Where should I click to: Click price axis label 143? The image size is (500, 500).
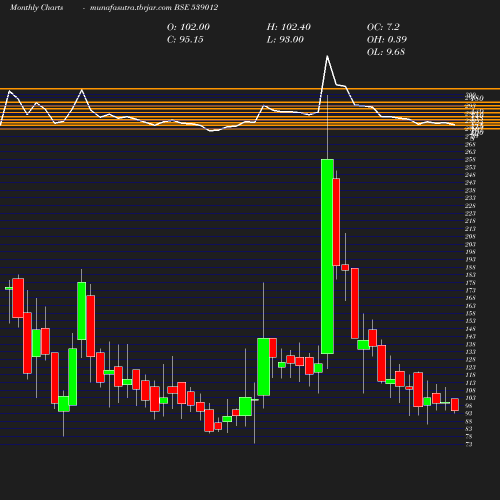pyautogui.click(x=470, y=337)
